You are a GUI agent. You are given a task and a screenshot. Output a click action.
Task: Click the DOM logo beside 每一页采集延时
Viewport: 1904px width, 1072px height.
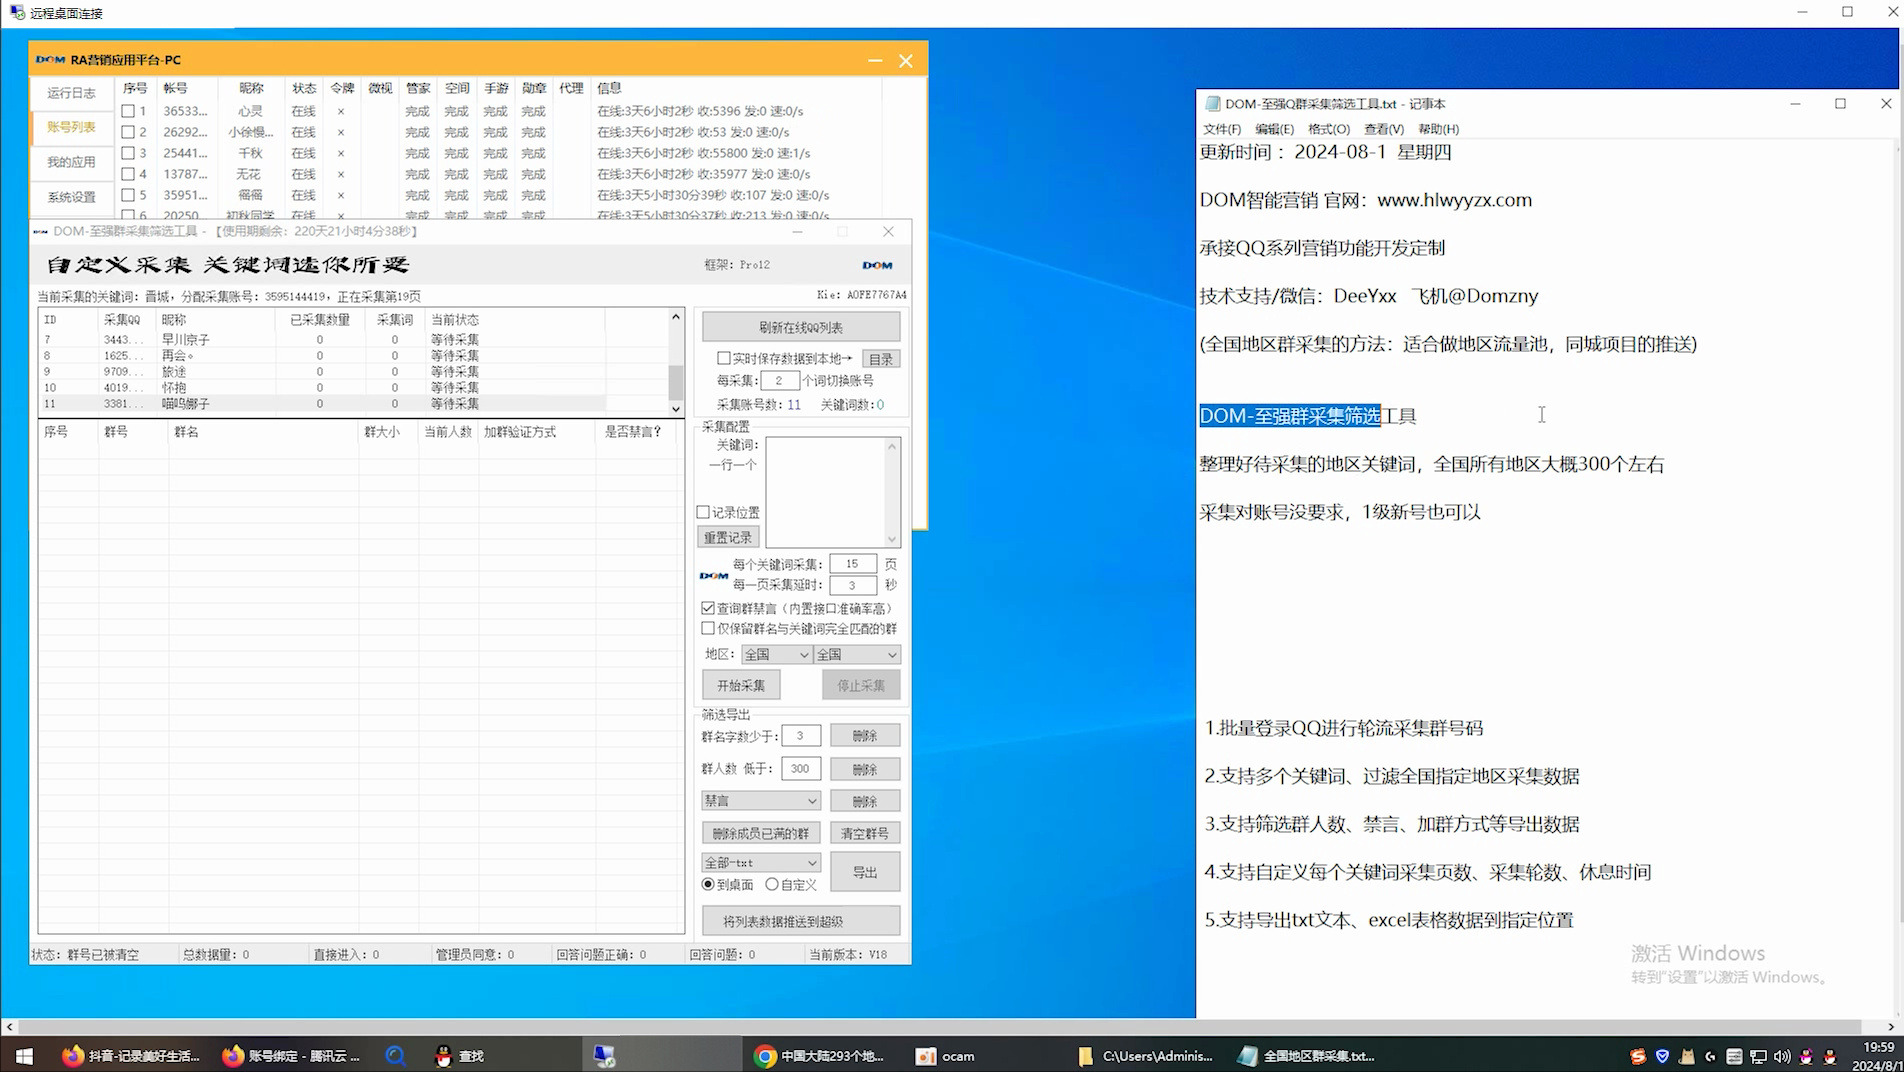(x=714, y=575)
